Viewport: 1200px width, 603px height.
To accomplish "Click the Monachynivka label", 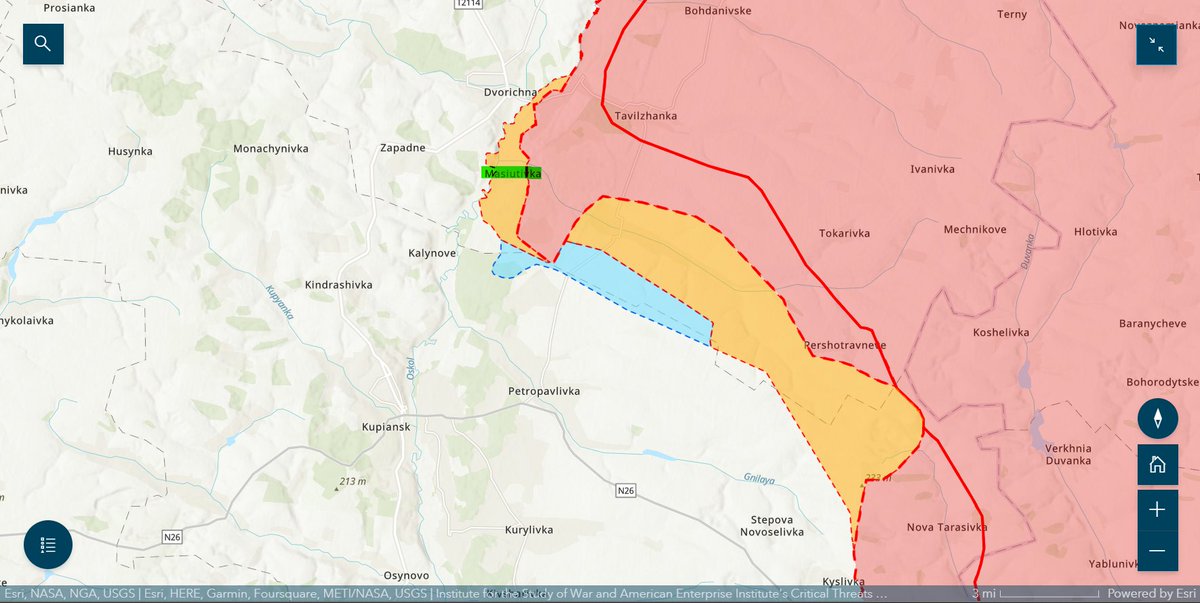I will pos(270,148).
